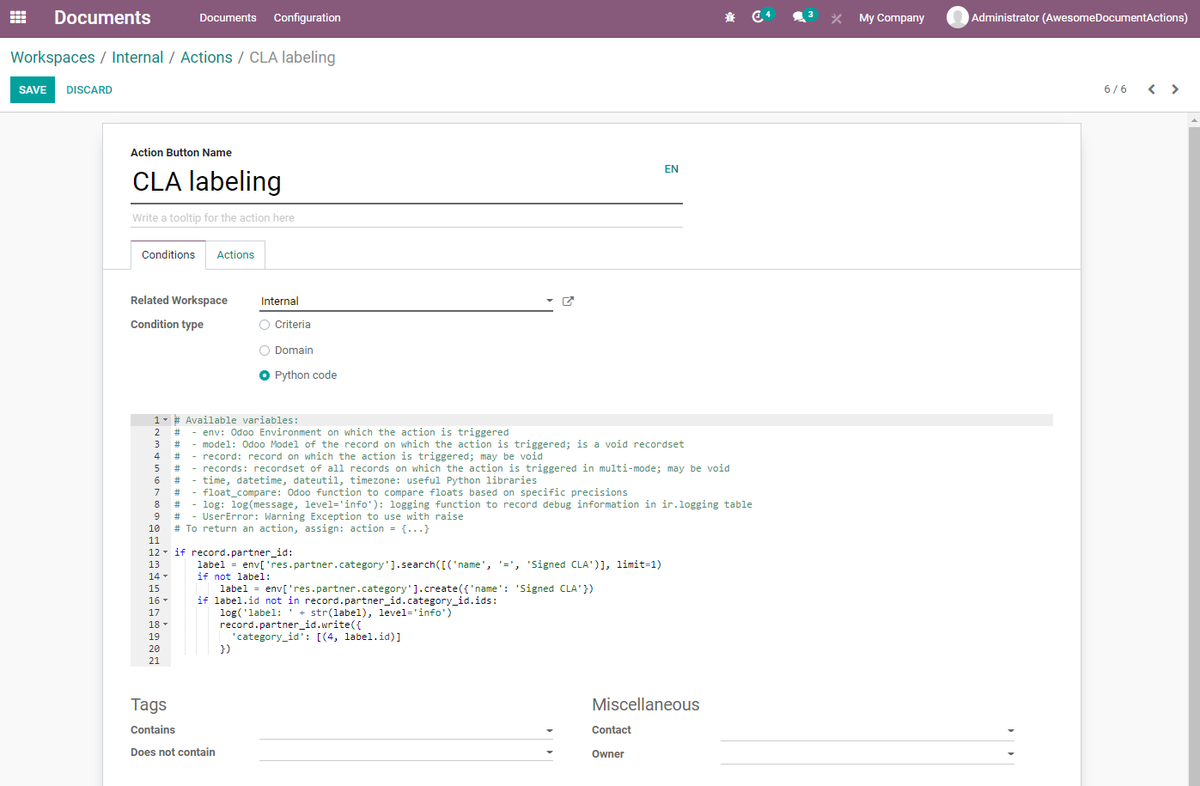Open the Administrator user menu
This screenshot has height=786, width=1200.
[x=1068, y=18]
